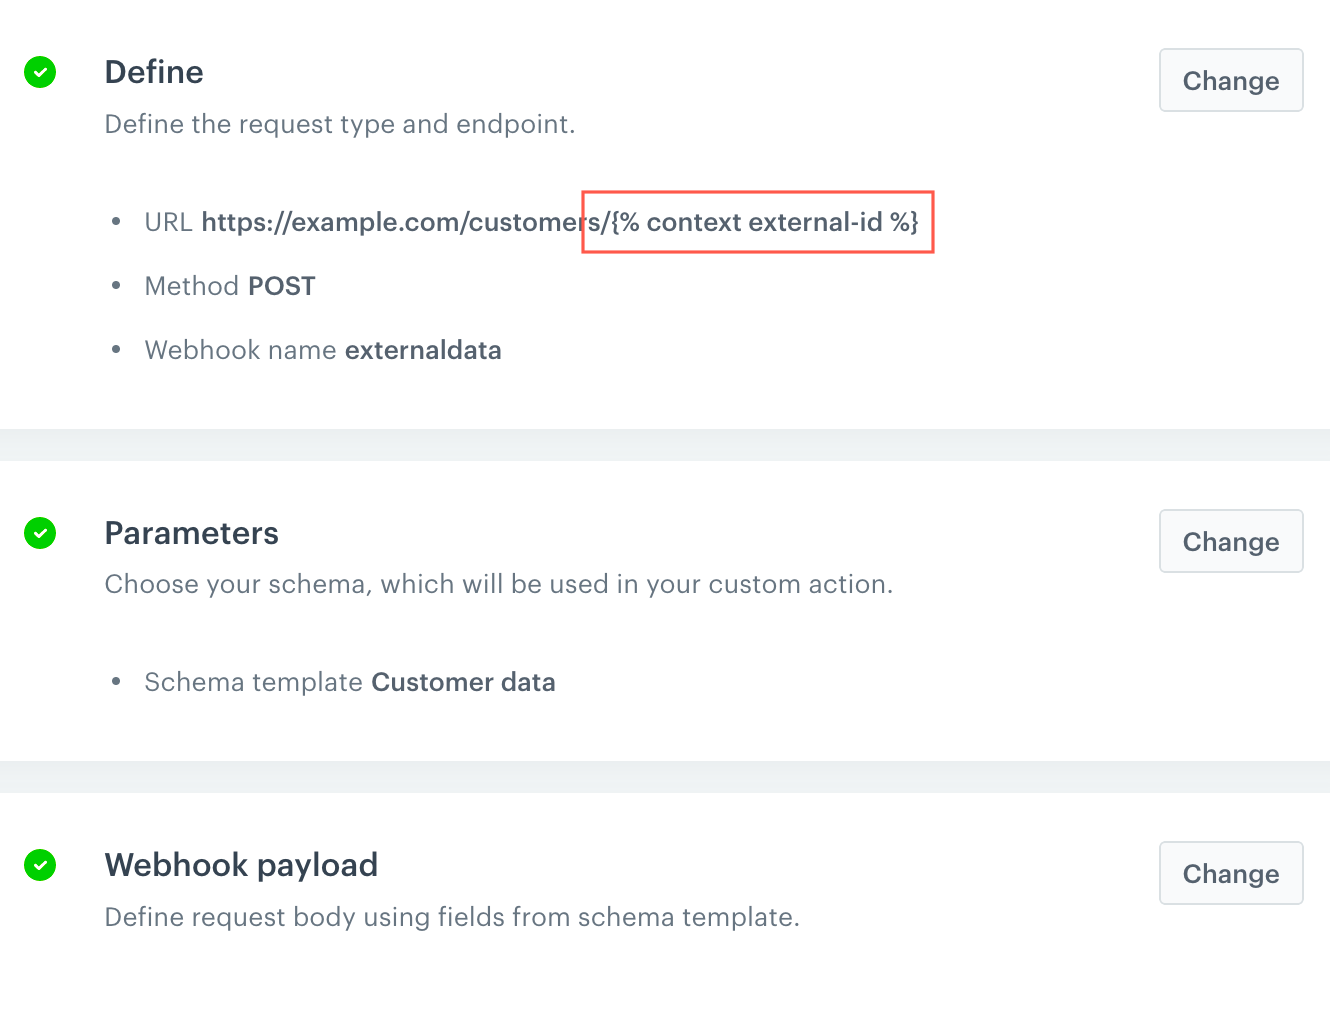Click the green checkmark beside Parameters
The height and width of the screenshot is (1014, 1330).
(40, 533)
